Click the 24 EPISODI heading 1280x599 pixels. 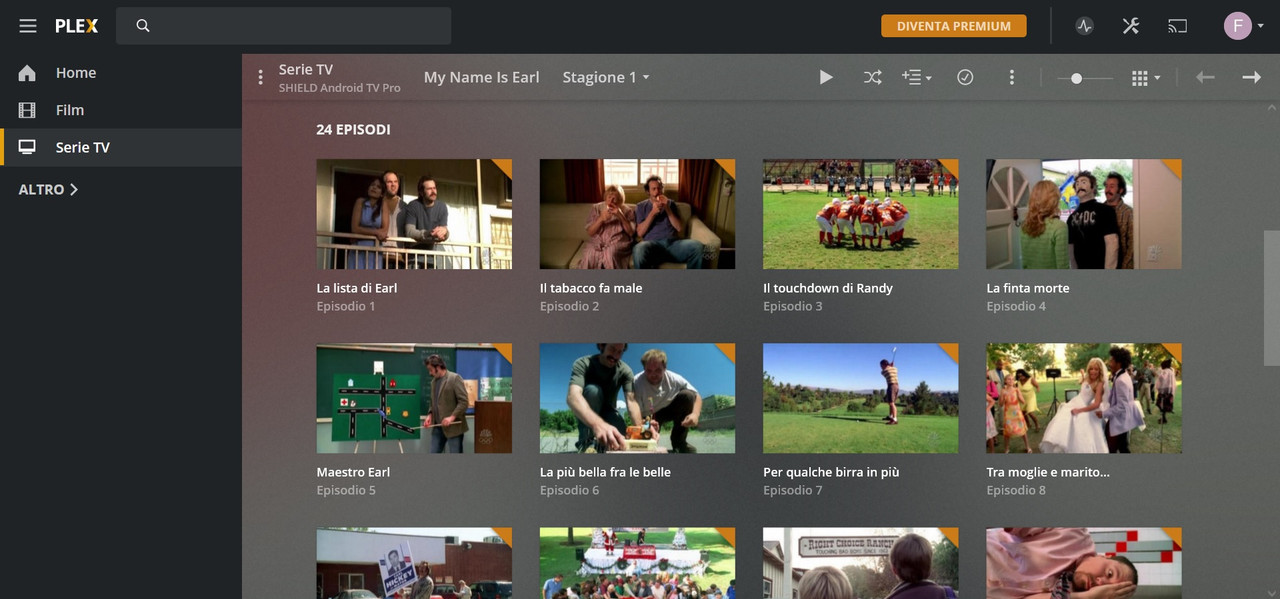(x=353, y=130)
